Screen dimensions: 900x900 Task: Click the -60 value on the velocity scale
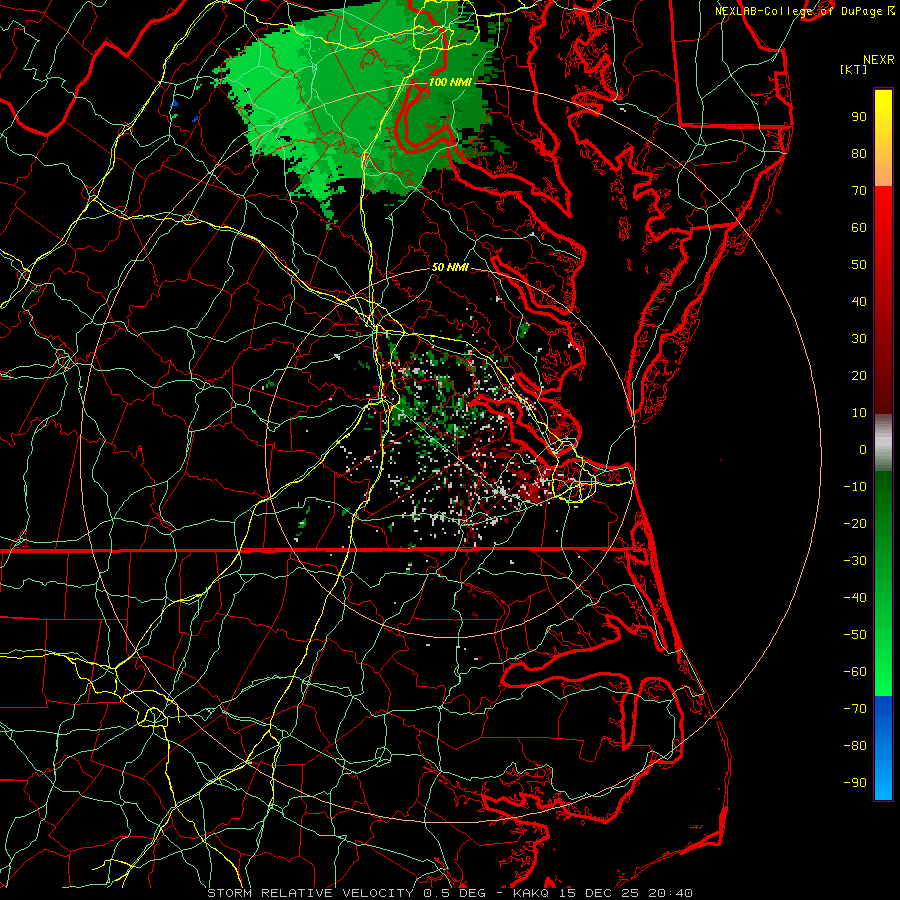click(x=855, y=672)
